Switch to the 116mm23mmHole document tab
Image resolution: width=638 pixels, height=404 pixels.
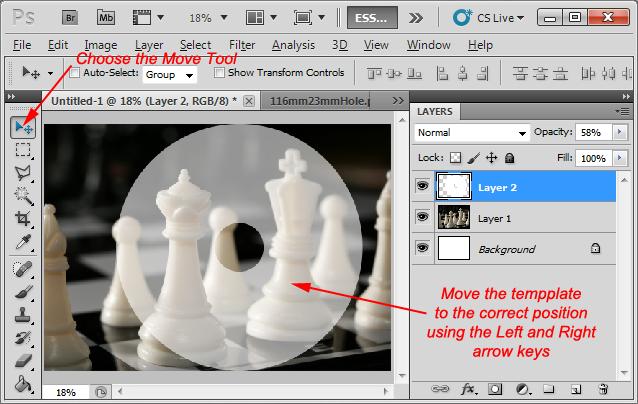coord(321,101)
